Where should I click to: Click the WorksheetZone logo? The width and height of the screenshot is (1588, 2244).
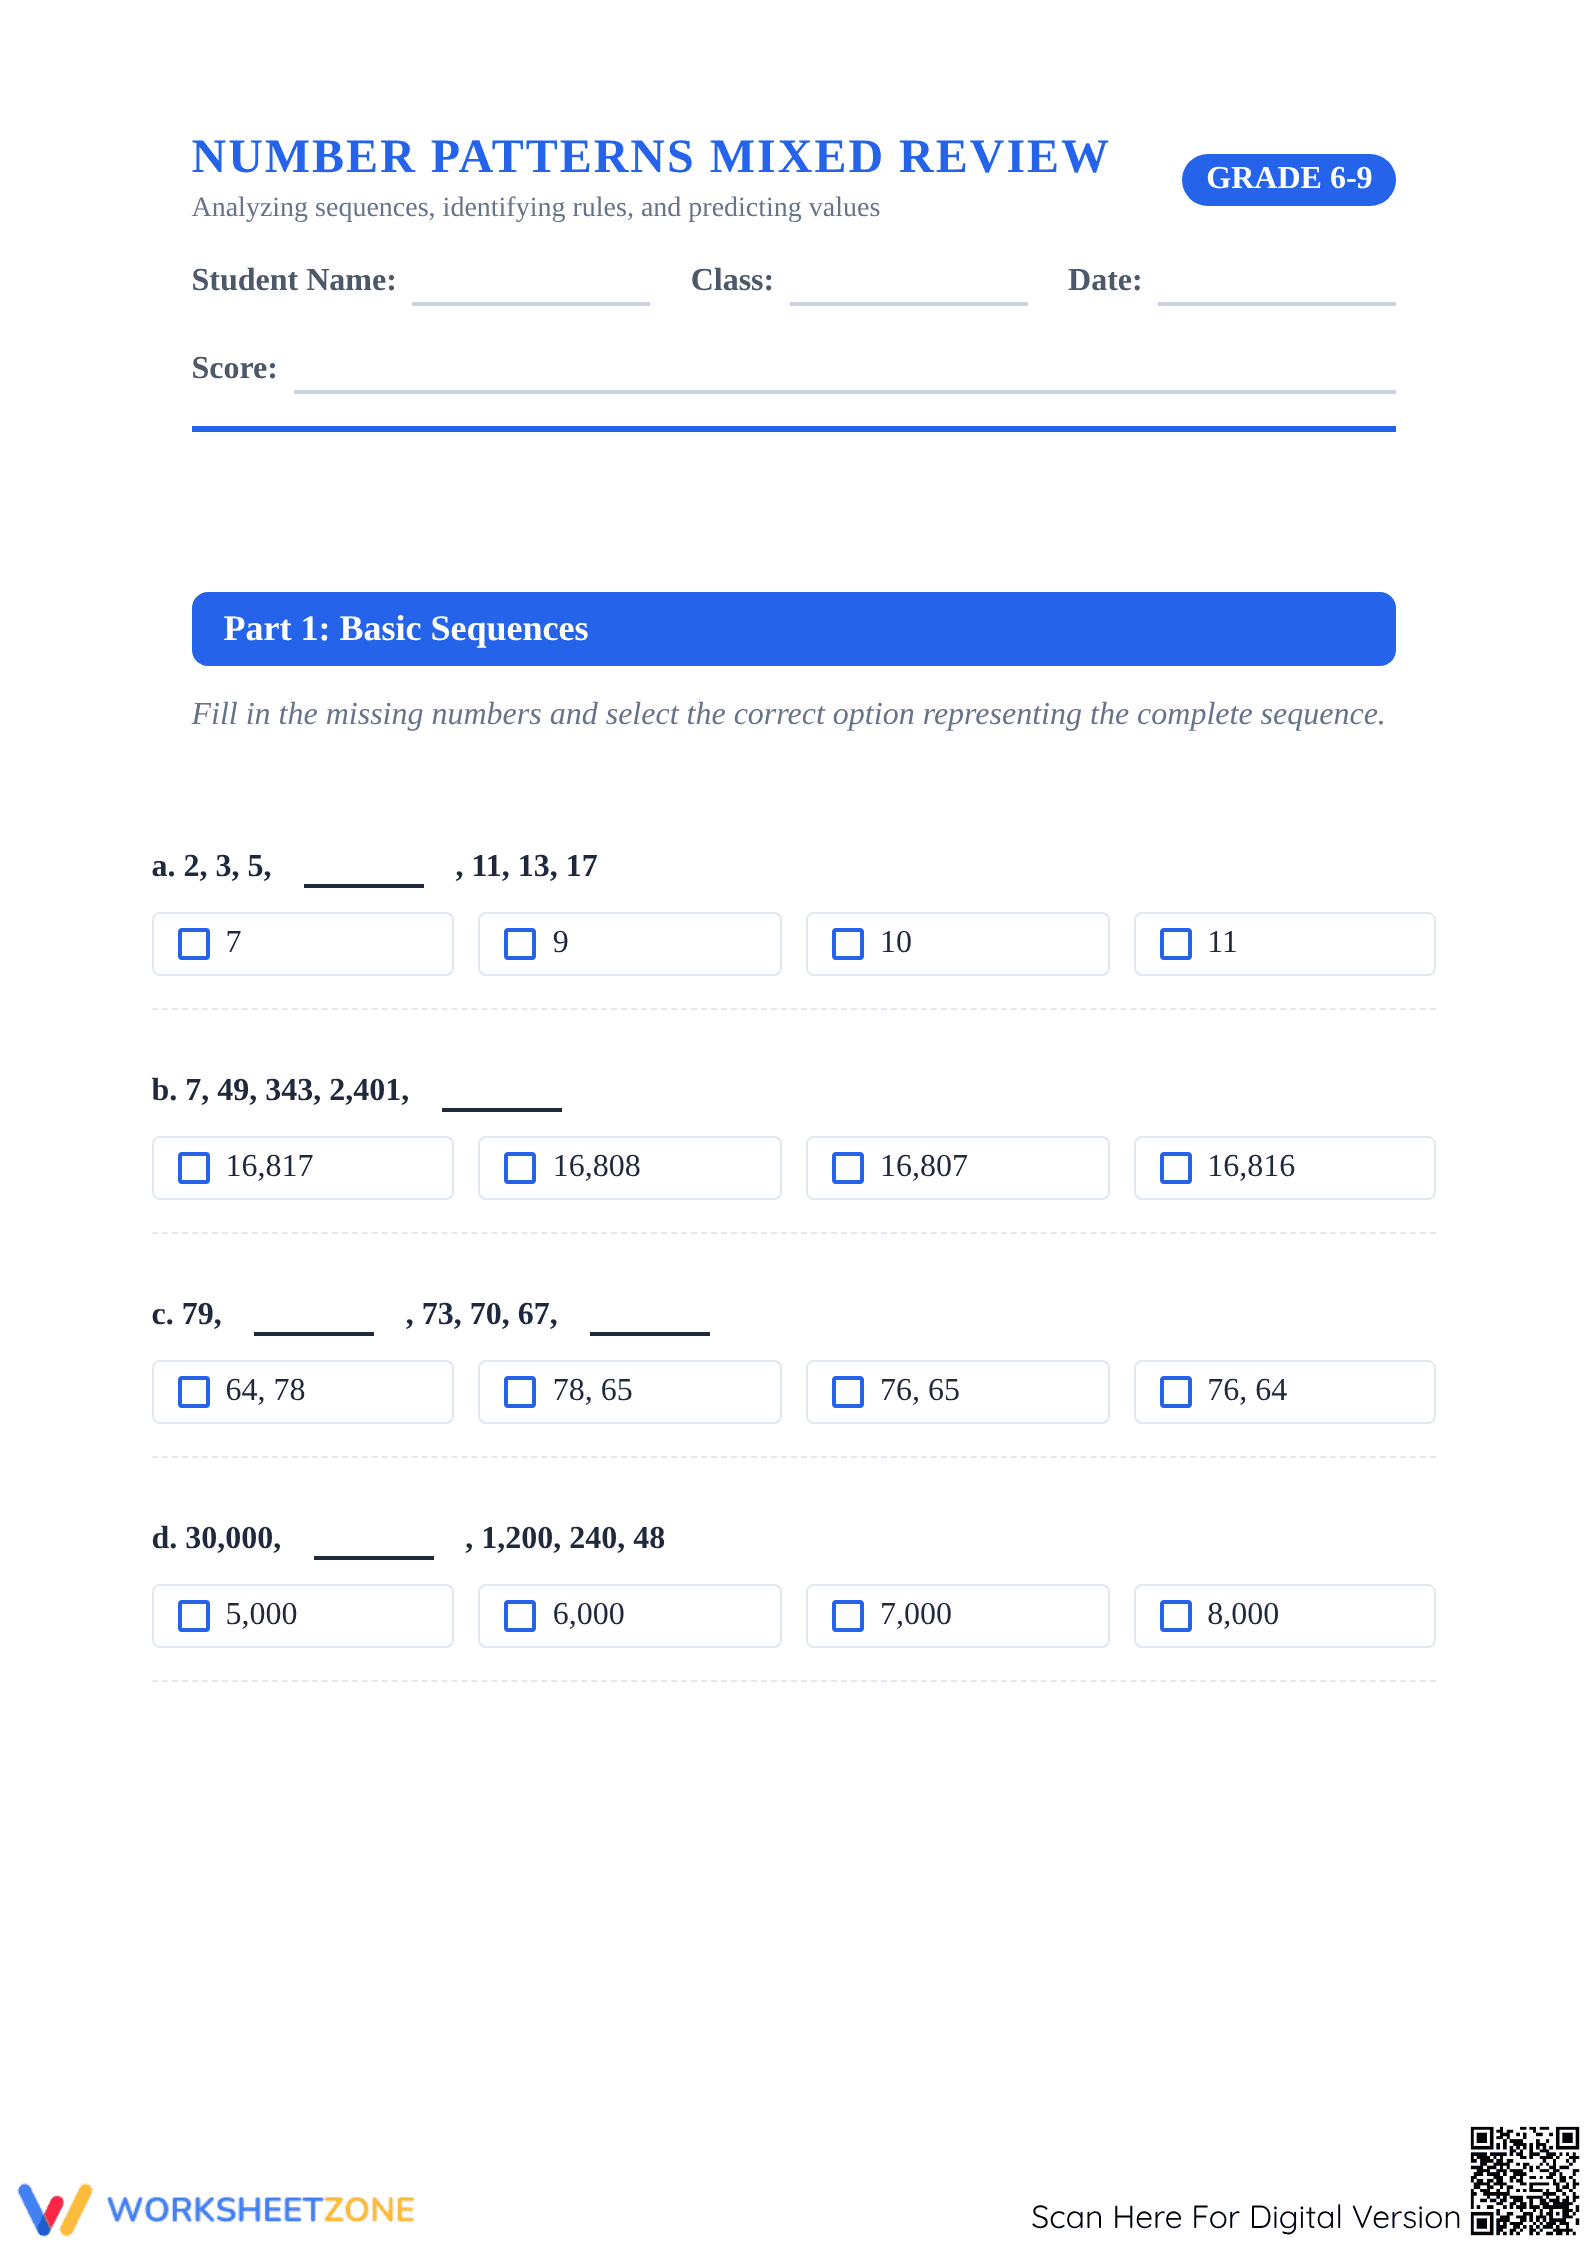[216, 2209]
